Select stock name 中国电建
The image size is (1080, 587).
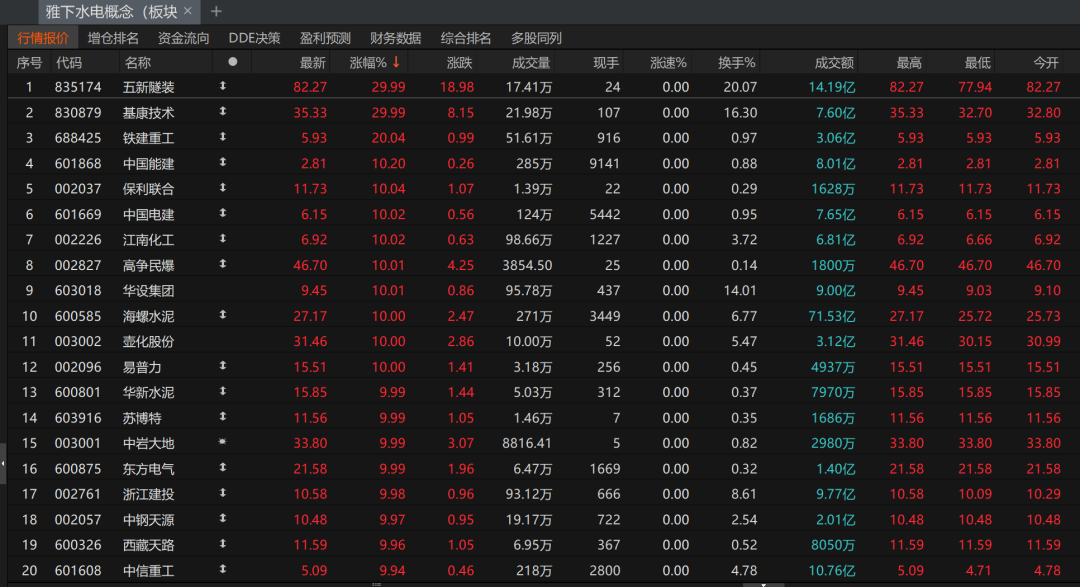[x=149, y=215]
